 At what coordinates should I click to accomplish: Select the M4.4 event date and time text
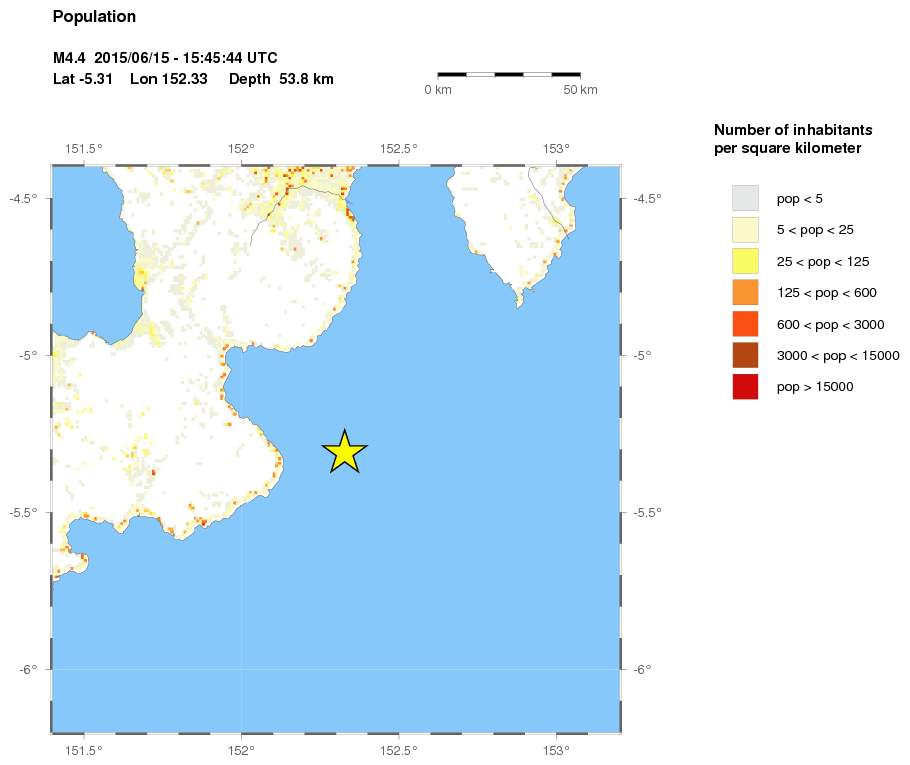(x=165, y=60)
